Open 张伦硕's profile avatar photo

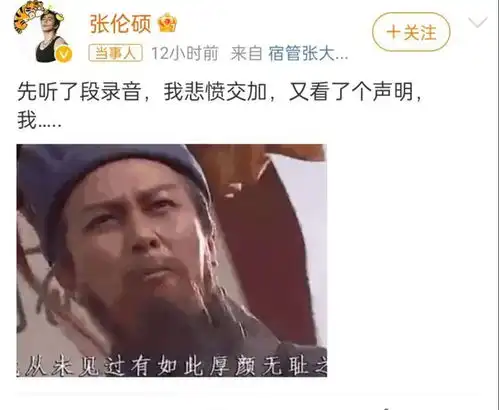point(43,32)
